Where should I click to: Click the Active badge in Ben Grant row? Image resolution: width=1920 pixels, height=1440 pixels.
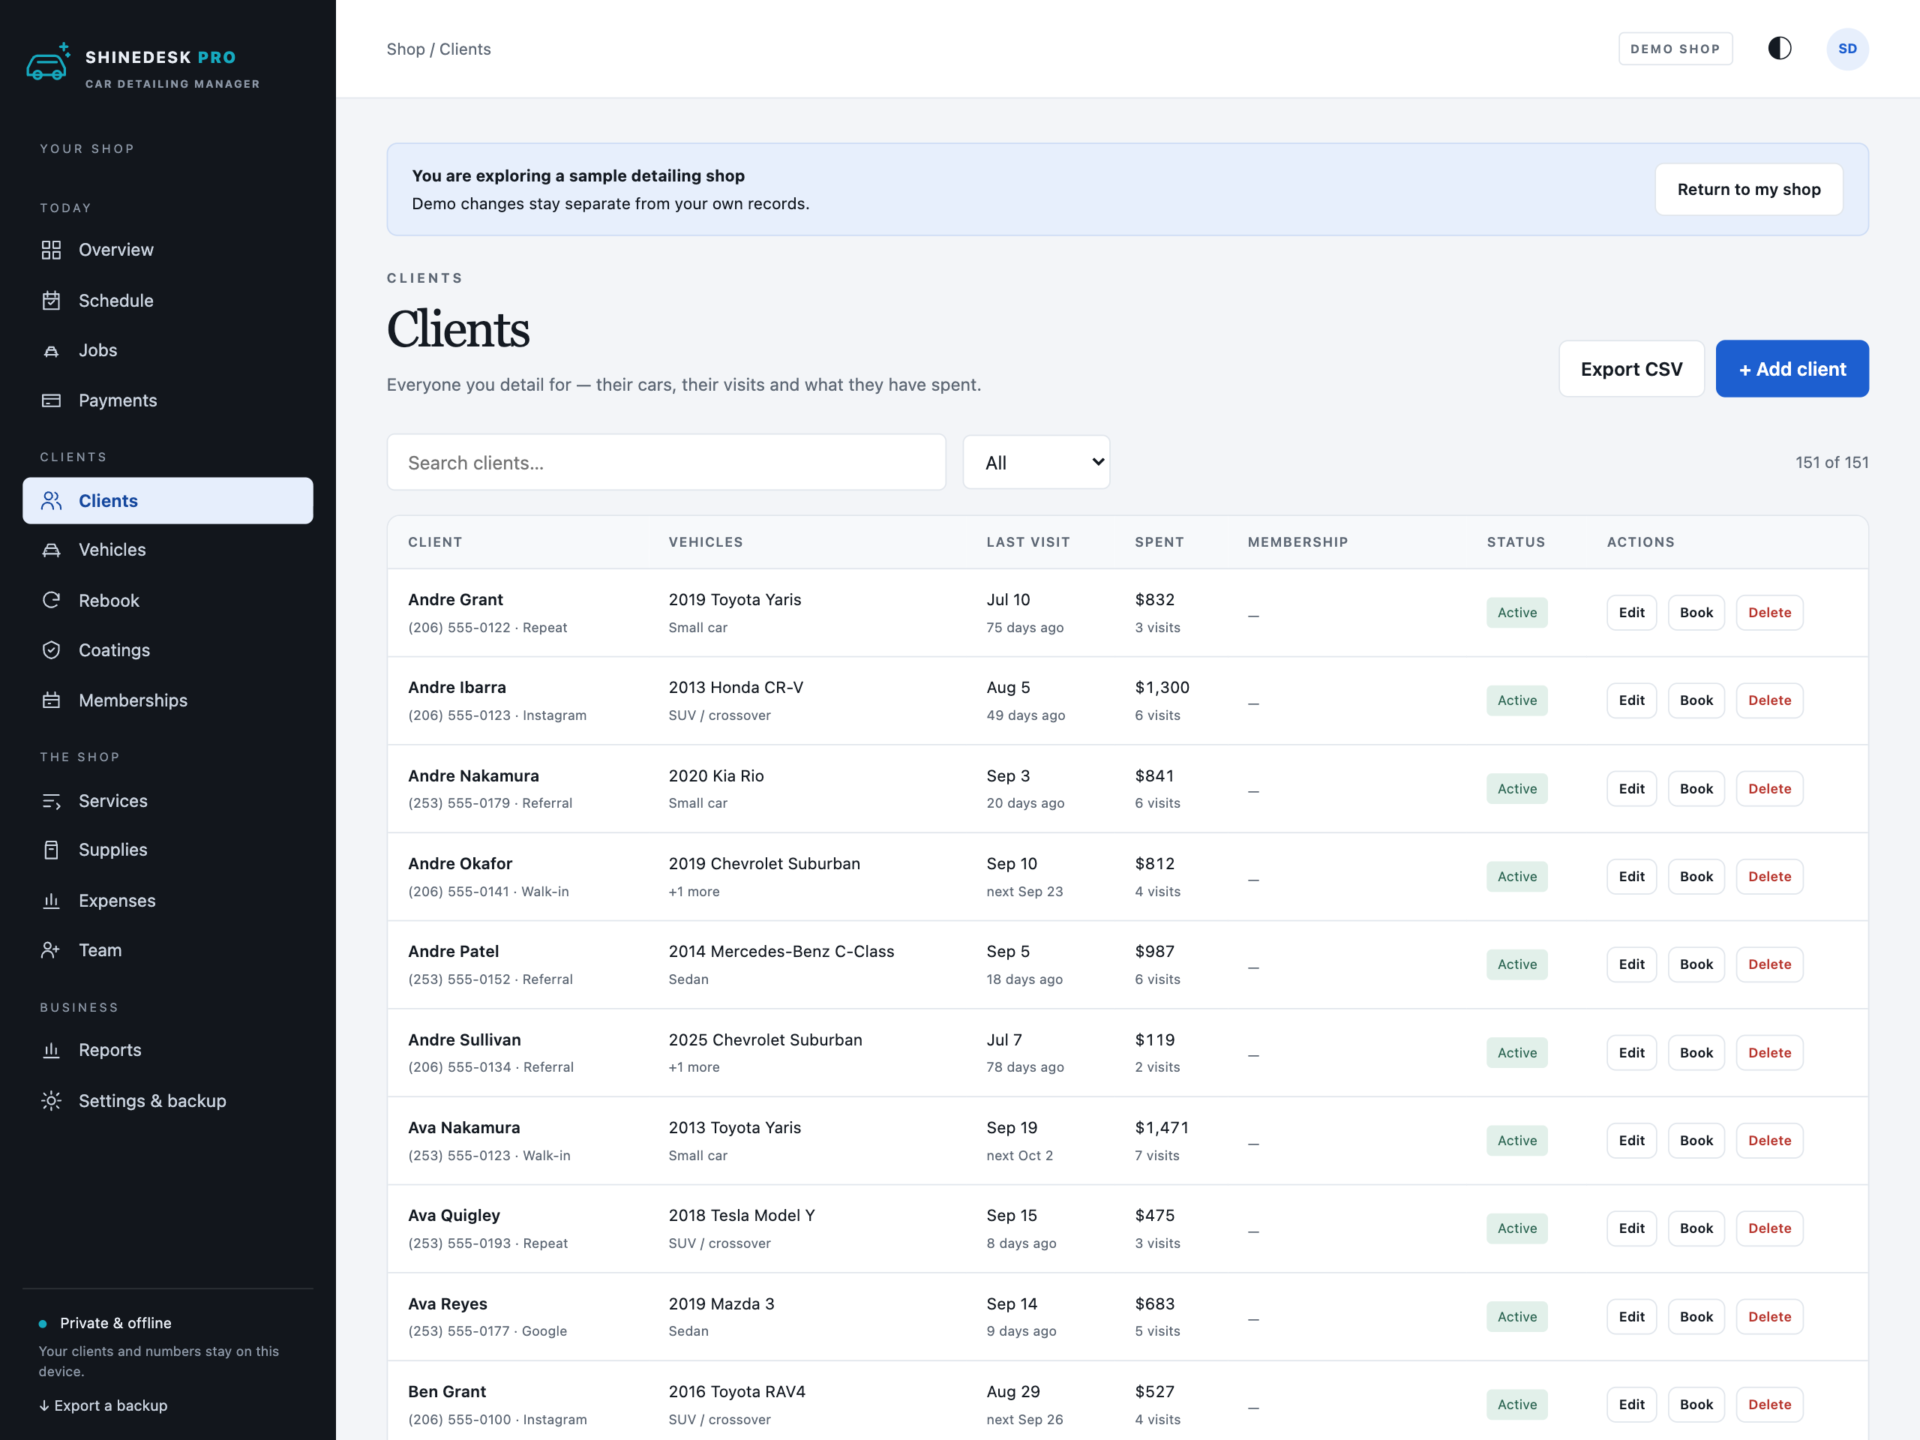1517,1405
